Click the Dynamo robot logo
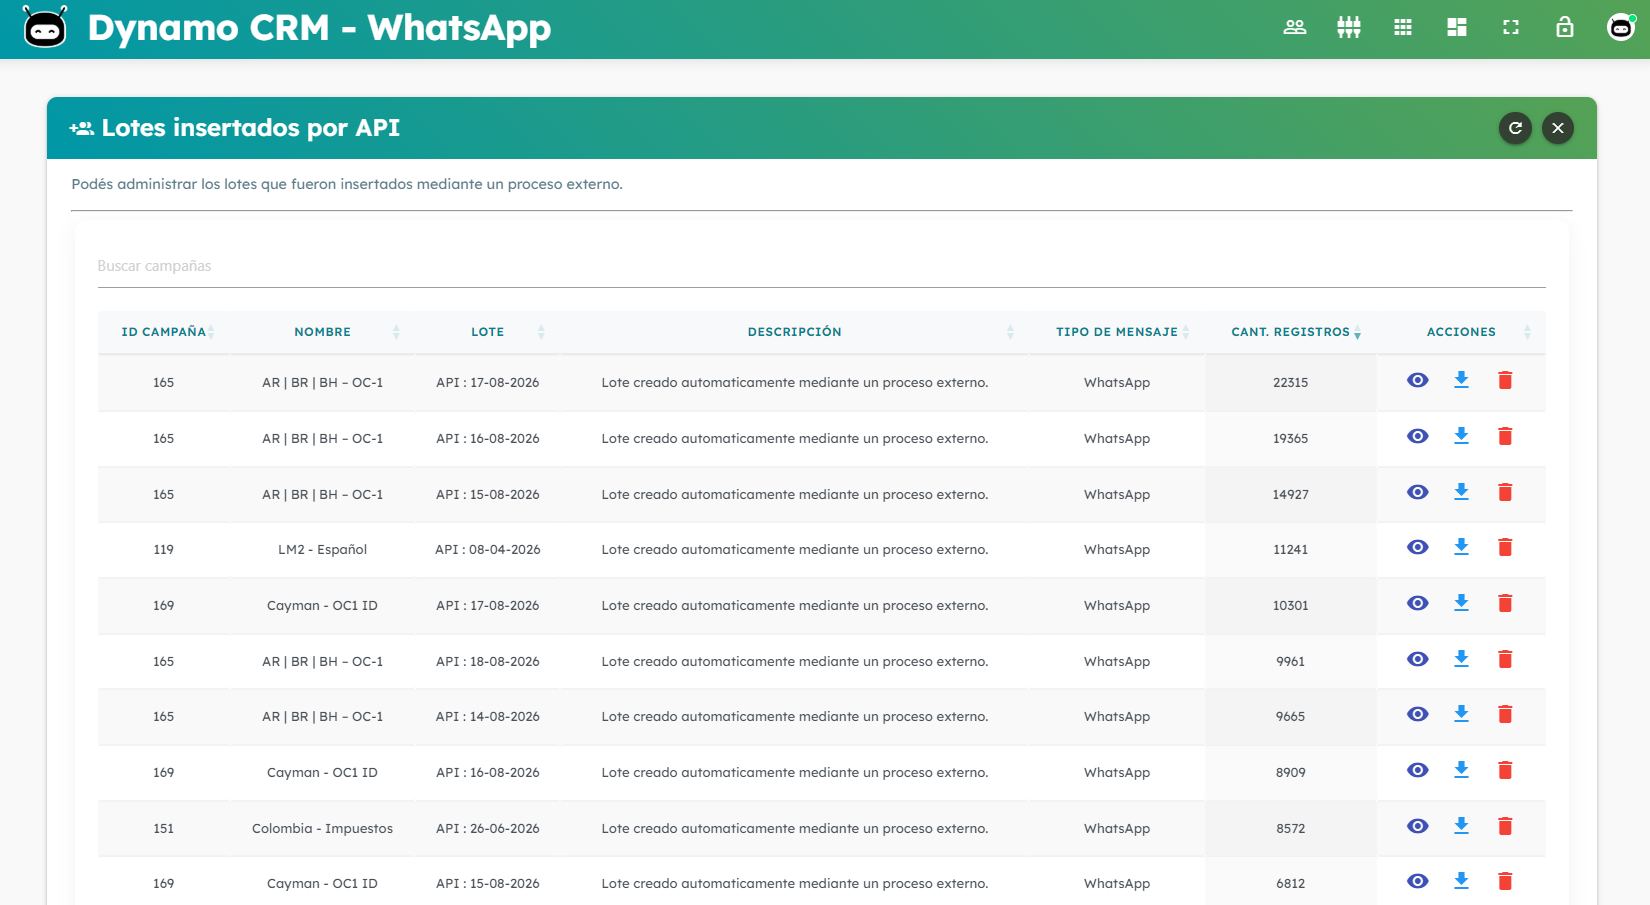 [x=45, y=28]
